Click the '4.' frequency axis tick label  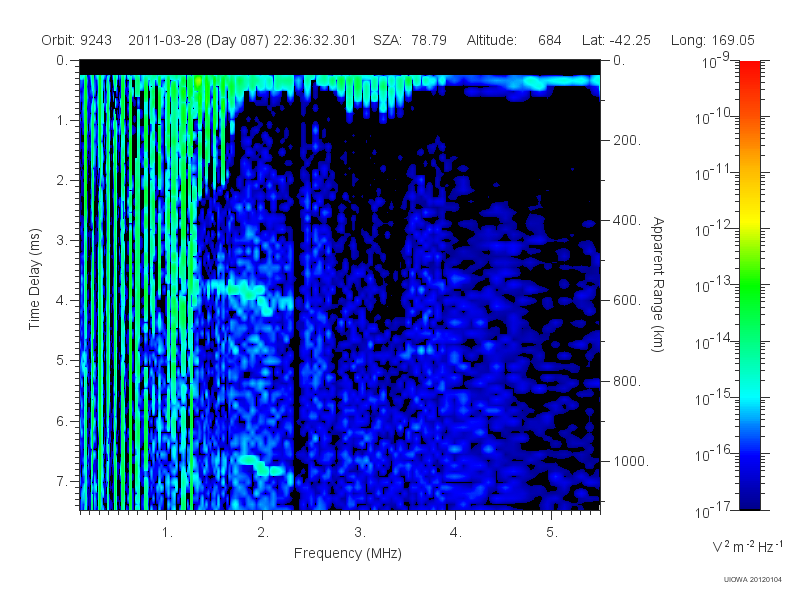point(456,533)
